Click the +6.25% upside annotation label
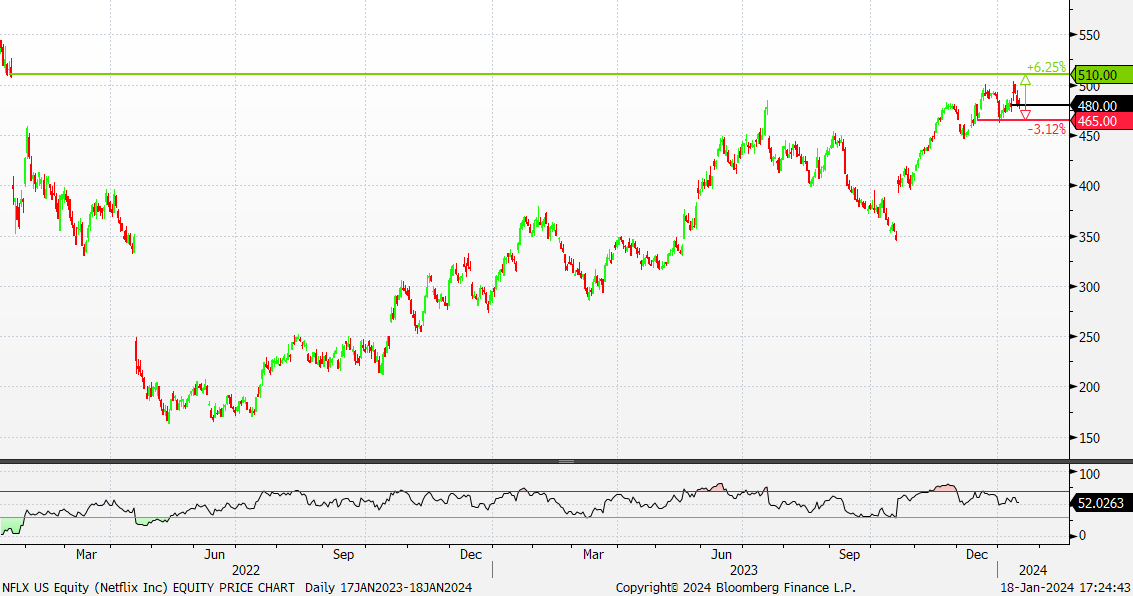The height and width of the screenshot is (596, 1133). pyautogui.click(x=1046, y=67)
